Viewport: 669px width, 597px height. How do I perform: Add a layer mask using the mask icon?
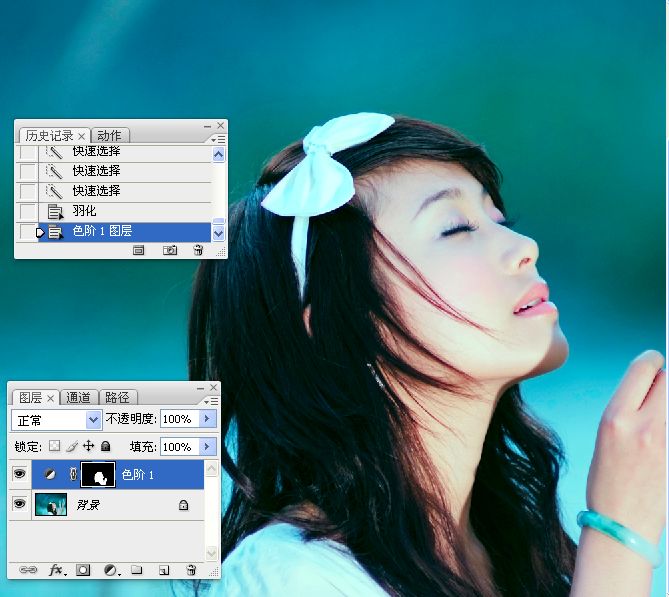point(84,570)
